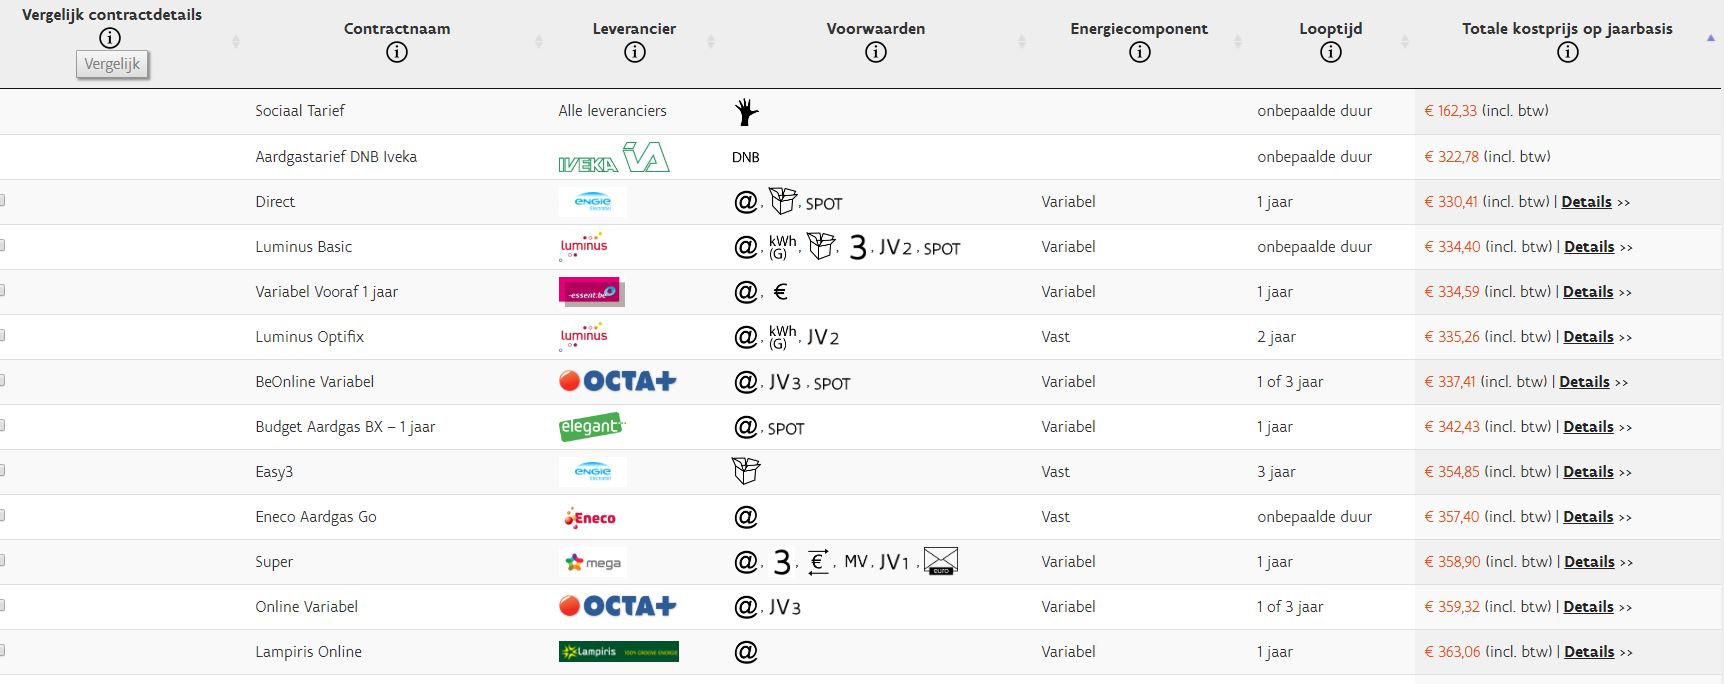Click the info icon under Vergelijk contractdetails
This screenshot has height=684, width=1724.
click(x=110, y=38)
